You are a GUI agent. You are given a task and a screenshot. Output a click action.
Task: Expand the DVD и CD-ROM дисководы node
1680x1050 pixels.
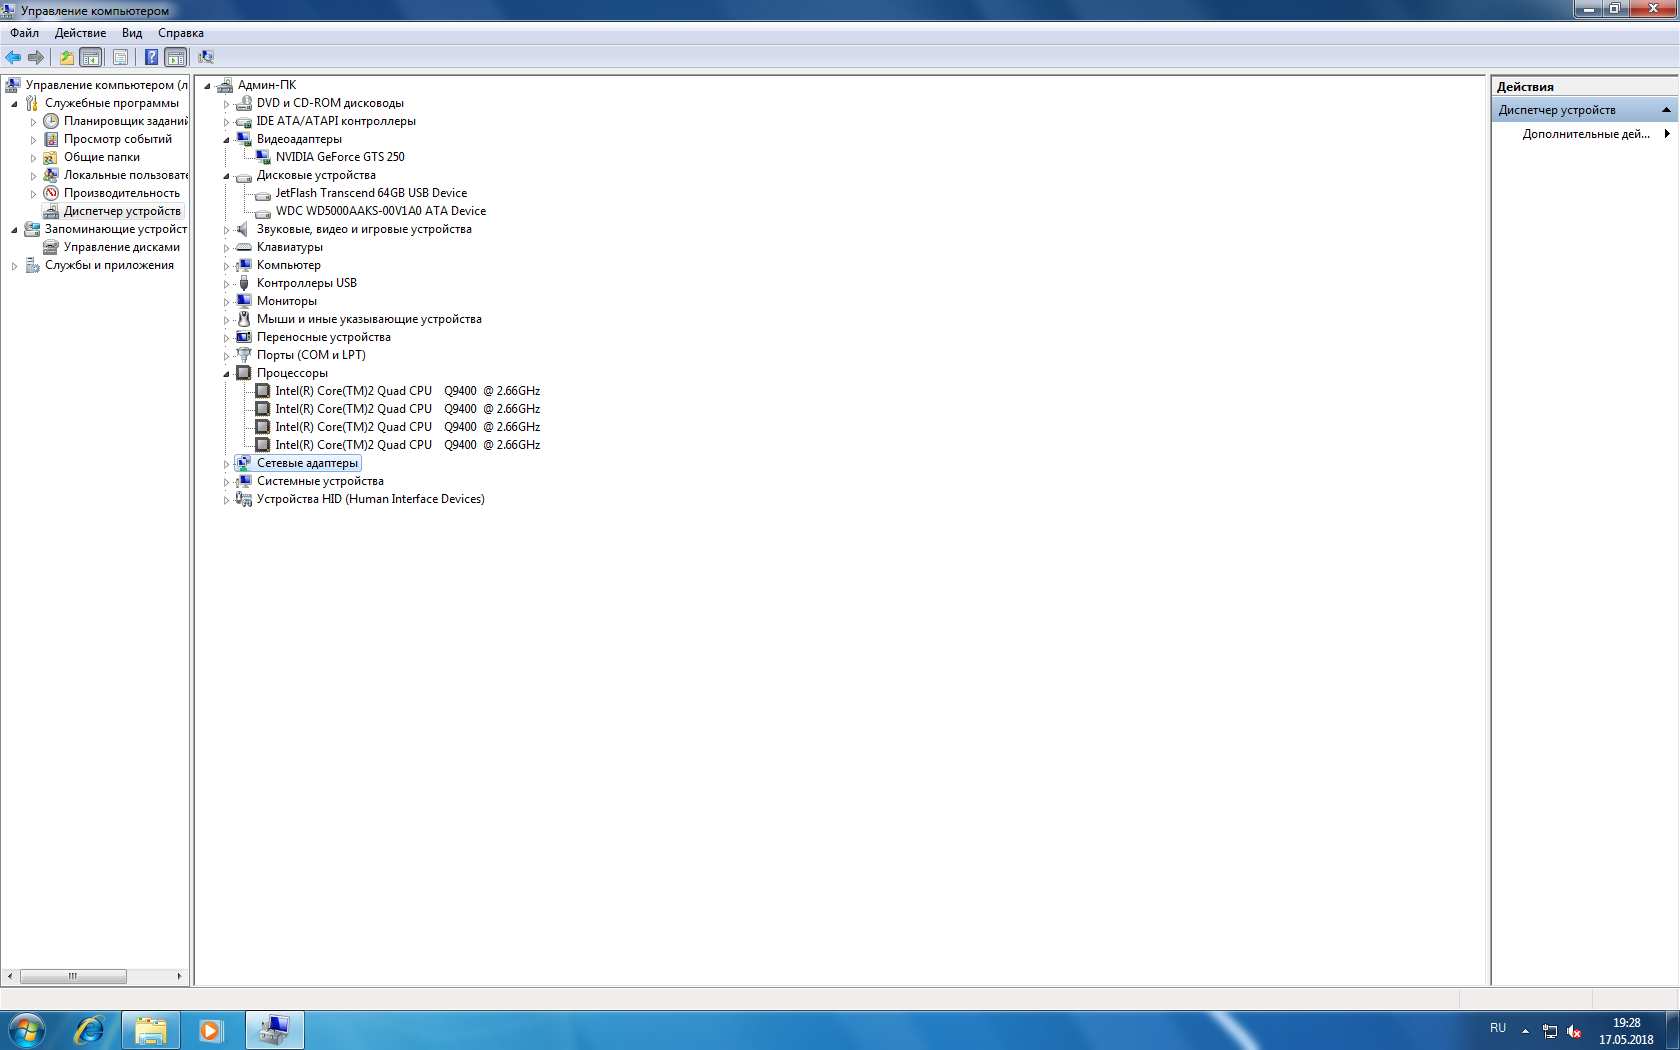click(x=227, y=104)
